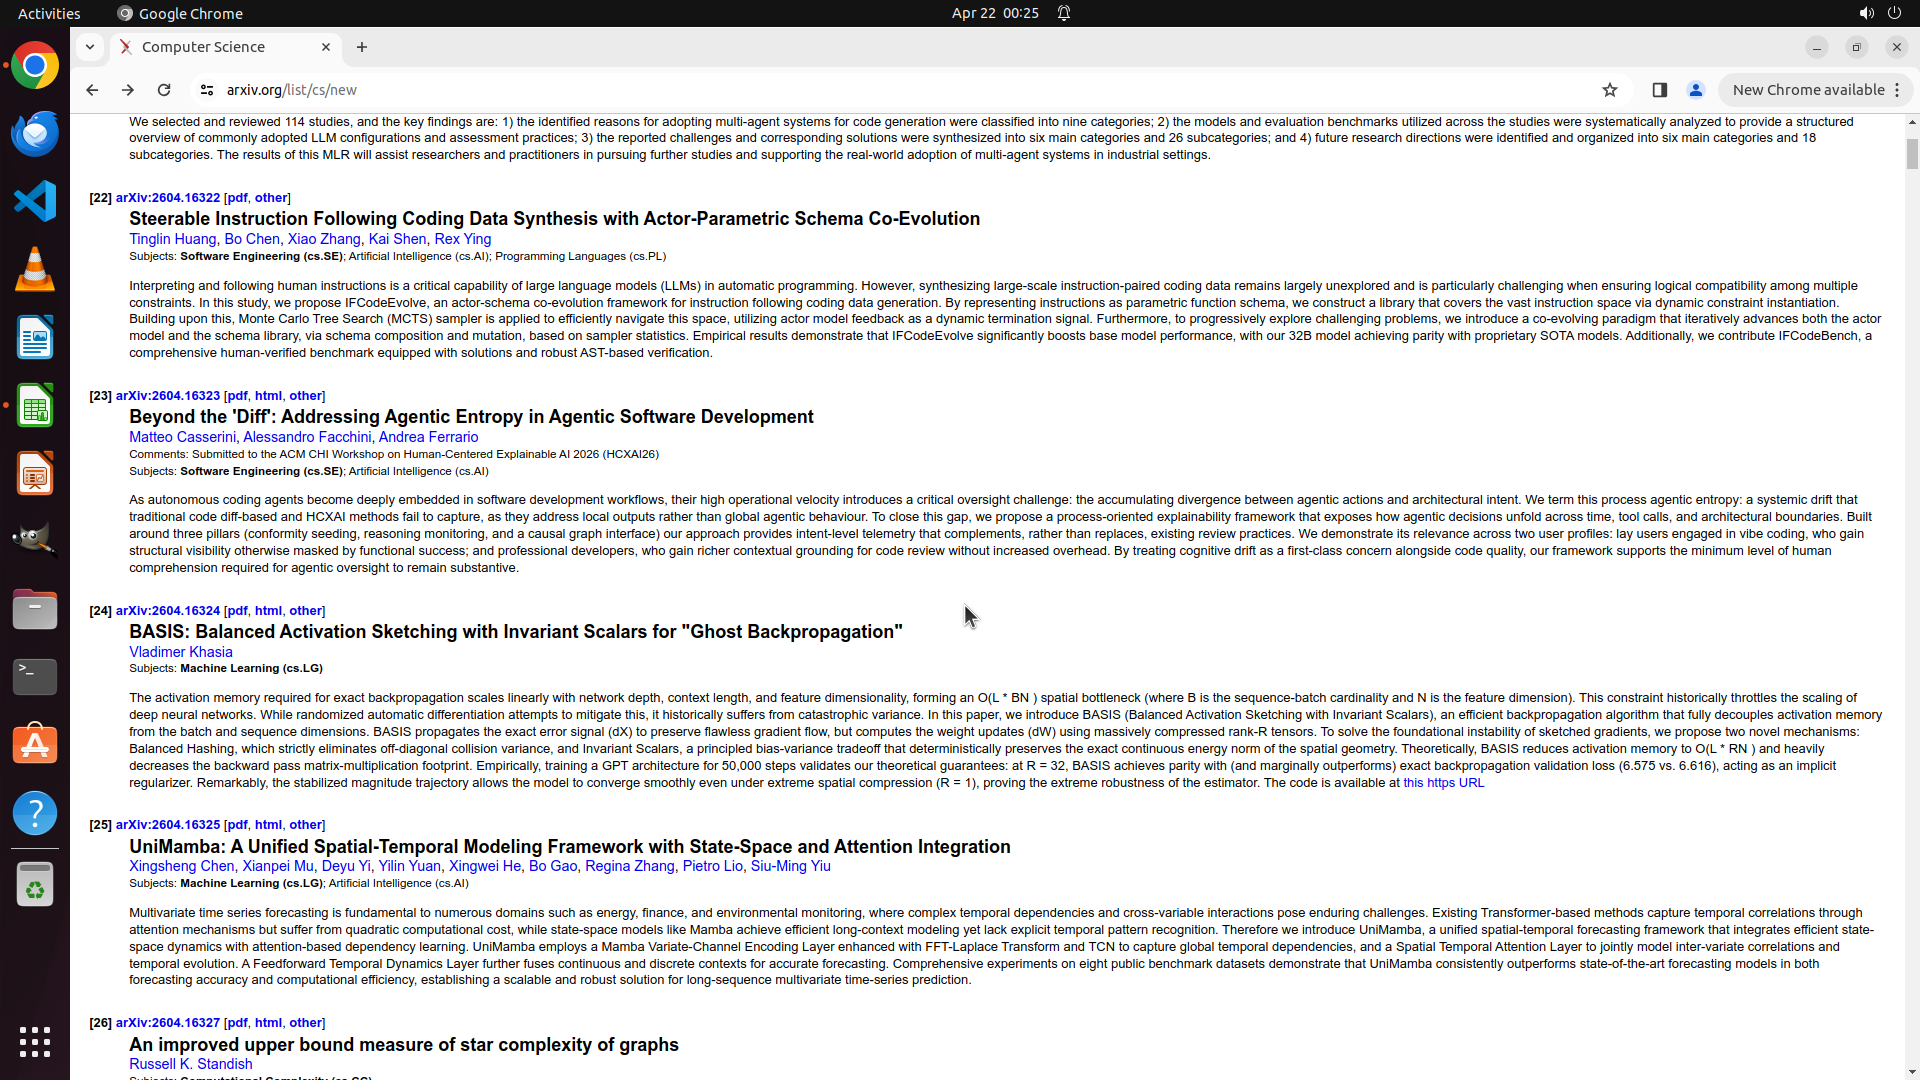Launch Thunderbird mail from dock
Image resolution: width=1920 pixels, height=1080 pixels.
coord(35,133)
